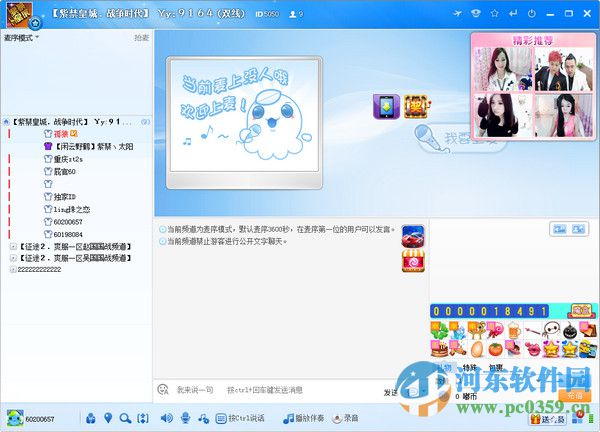Viewport: 600px width, 432px height.
Task: Open the channel logo avatar in top left
Action: point(19,15)
